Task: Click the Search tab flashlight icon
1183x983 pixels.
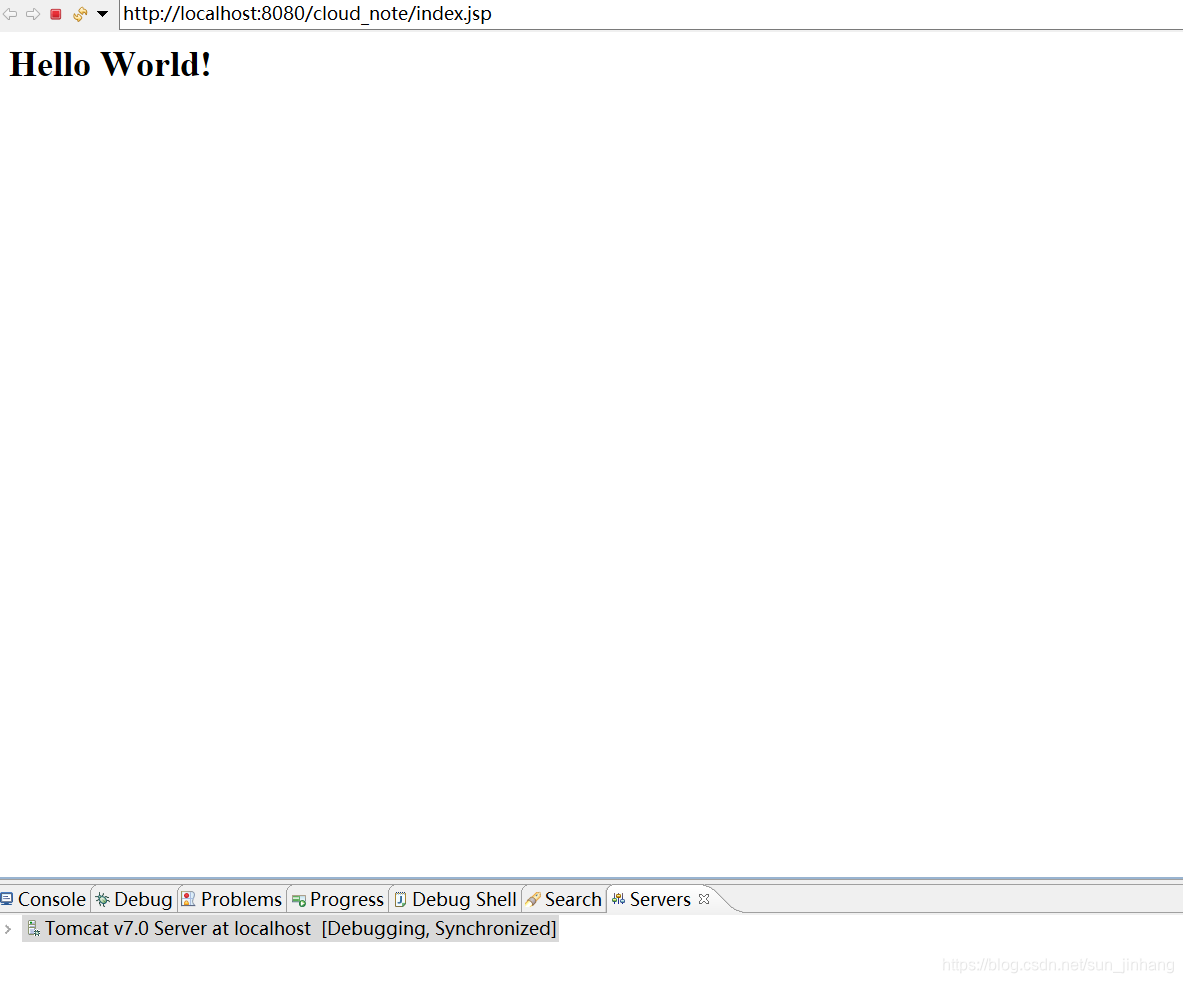Action: point(533,899)
